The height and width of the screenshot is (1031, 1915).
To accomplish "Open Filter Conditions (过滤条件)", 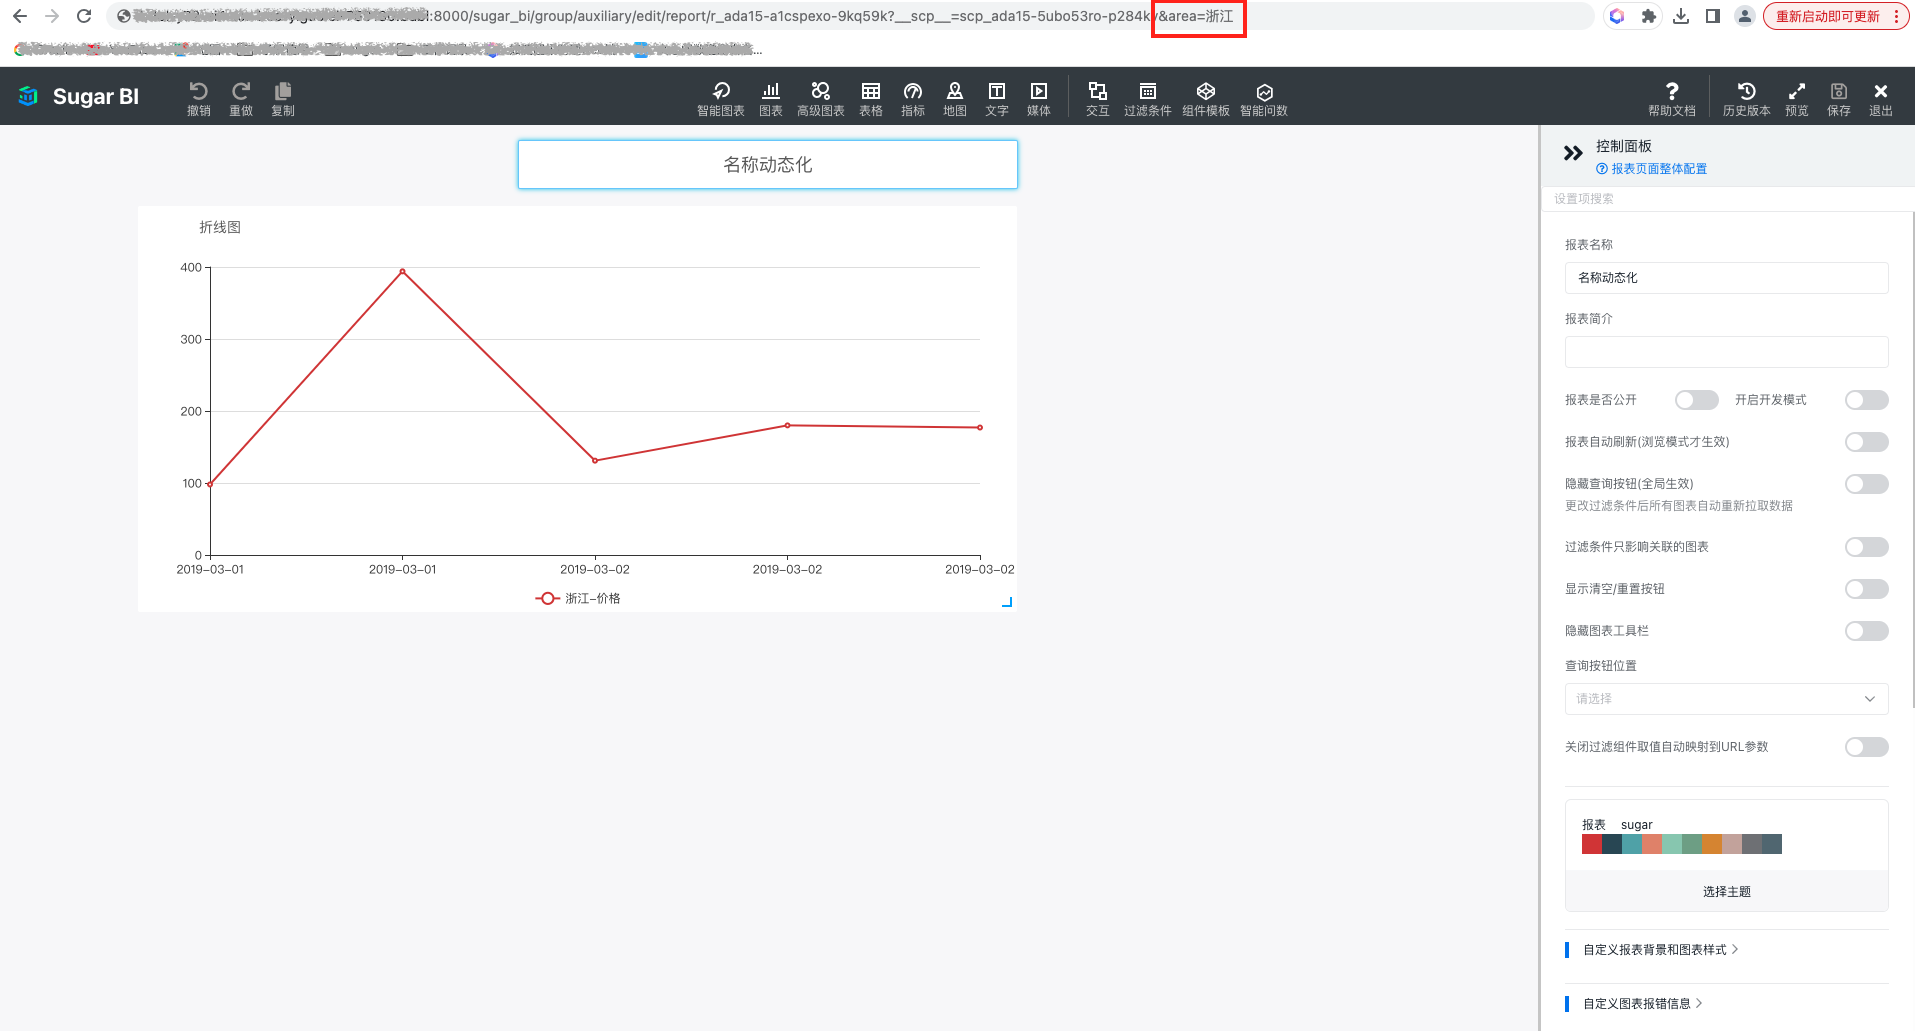I will (x=1147, y=98).
